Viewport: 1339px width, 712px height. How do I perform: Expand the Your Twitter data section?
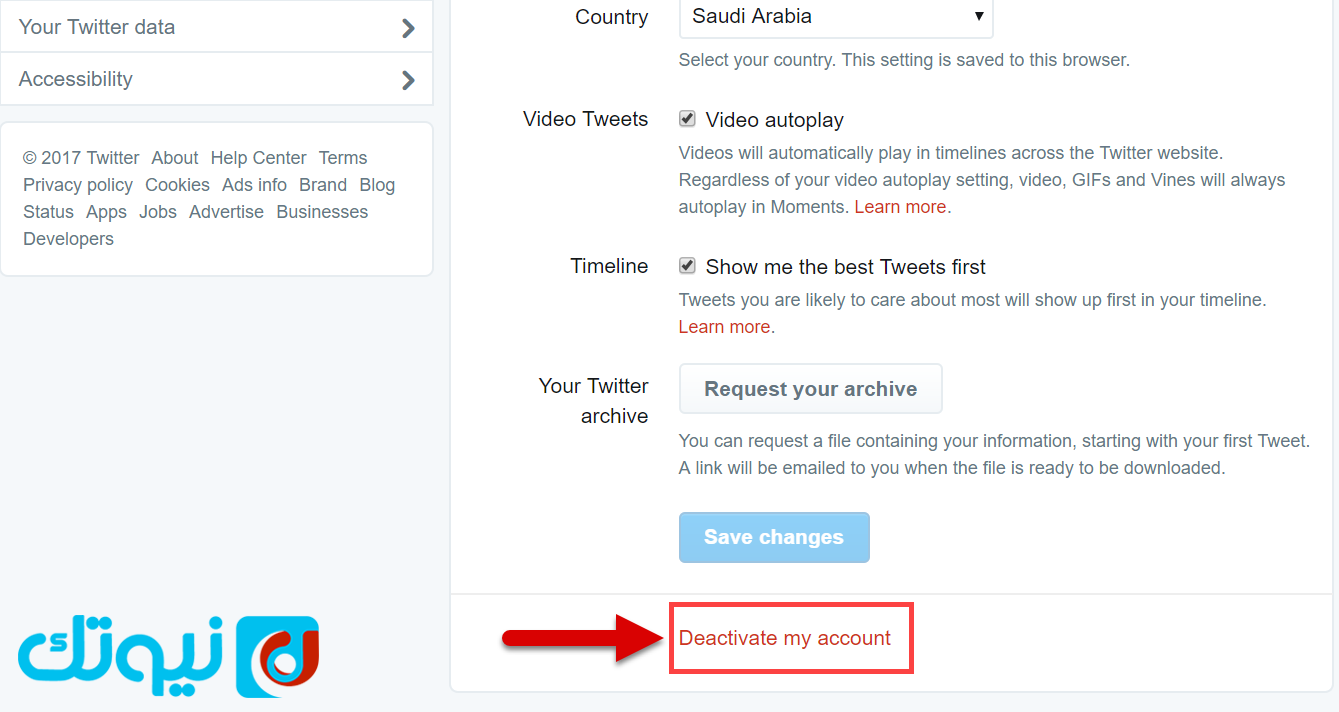coord(216,27)
